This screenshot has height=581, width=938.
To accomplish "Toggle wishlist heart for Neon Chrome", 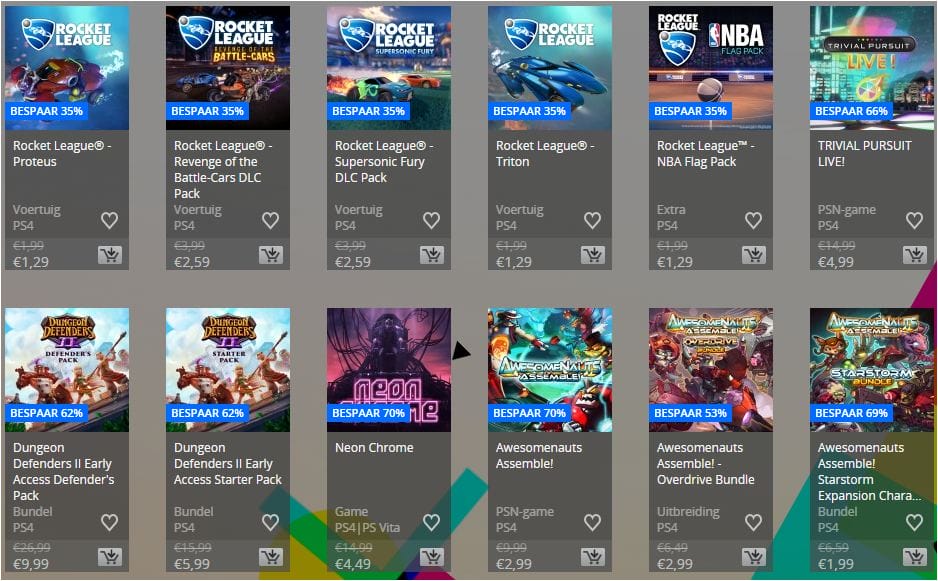I will point(431,522).
